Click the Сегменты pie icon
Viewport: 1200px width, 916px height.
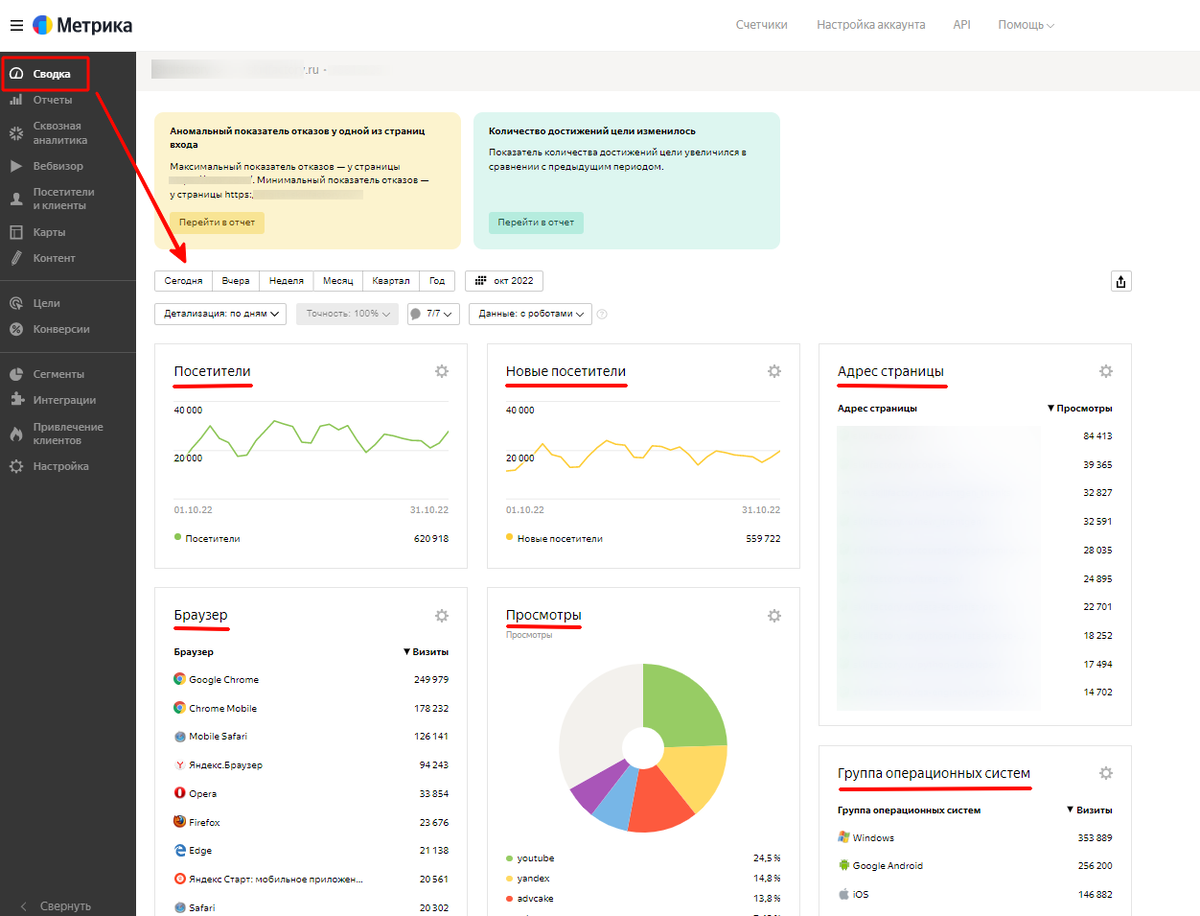(x=17, y=374)
